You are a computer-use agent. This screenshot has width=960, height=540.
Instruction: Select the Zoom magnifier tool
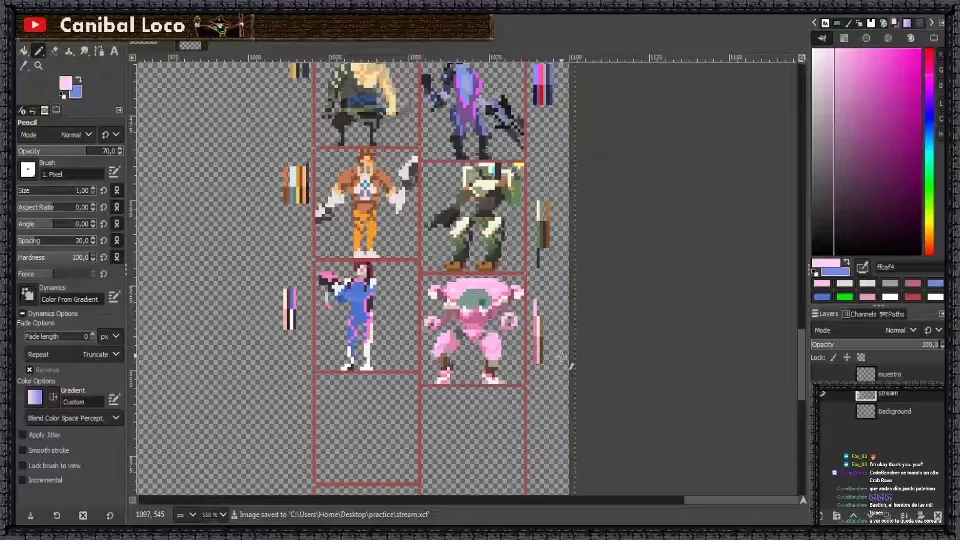coord(39,66)
